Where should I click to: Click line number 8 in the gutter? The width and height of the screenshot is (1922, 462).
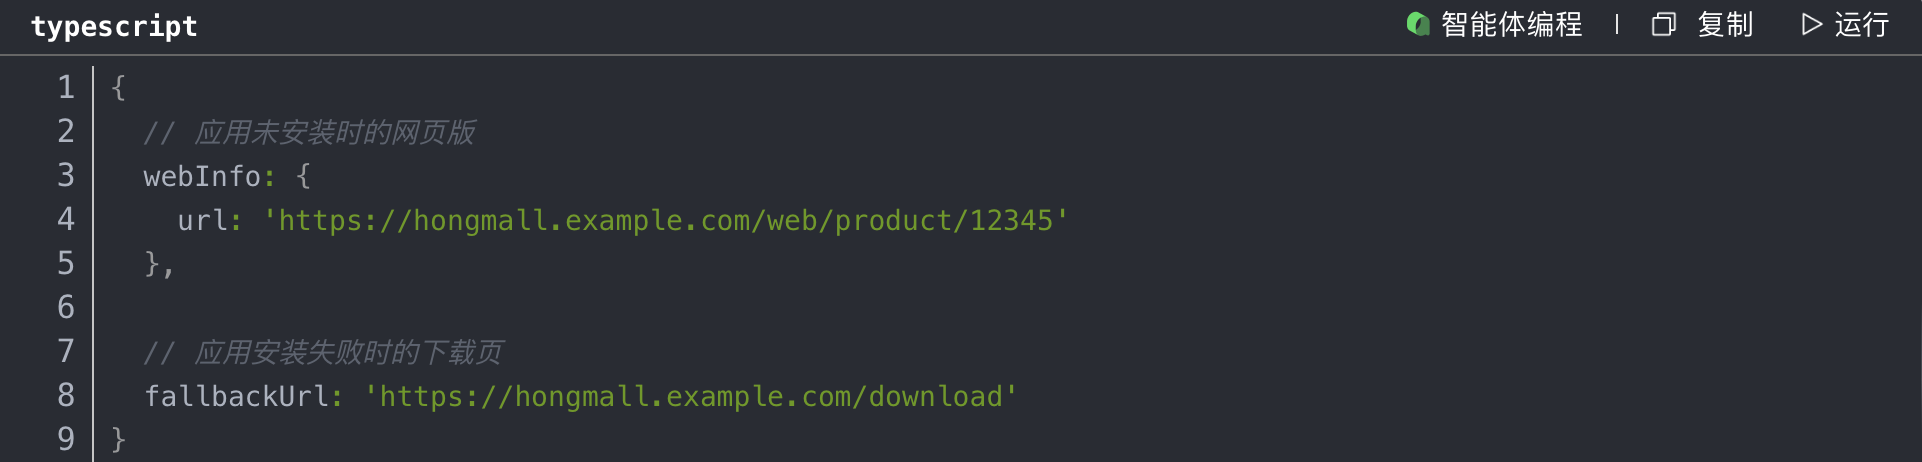tap(66, 395)
